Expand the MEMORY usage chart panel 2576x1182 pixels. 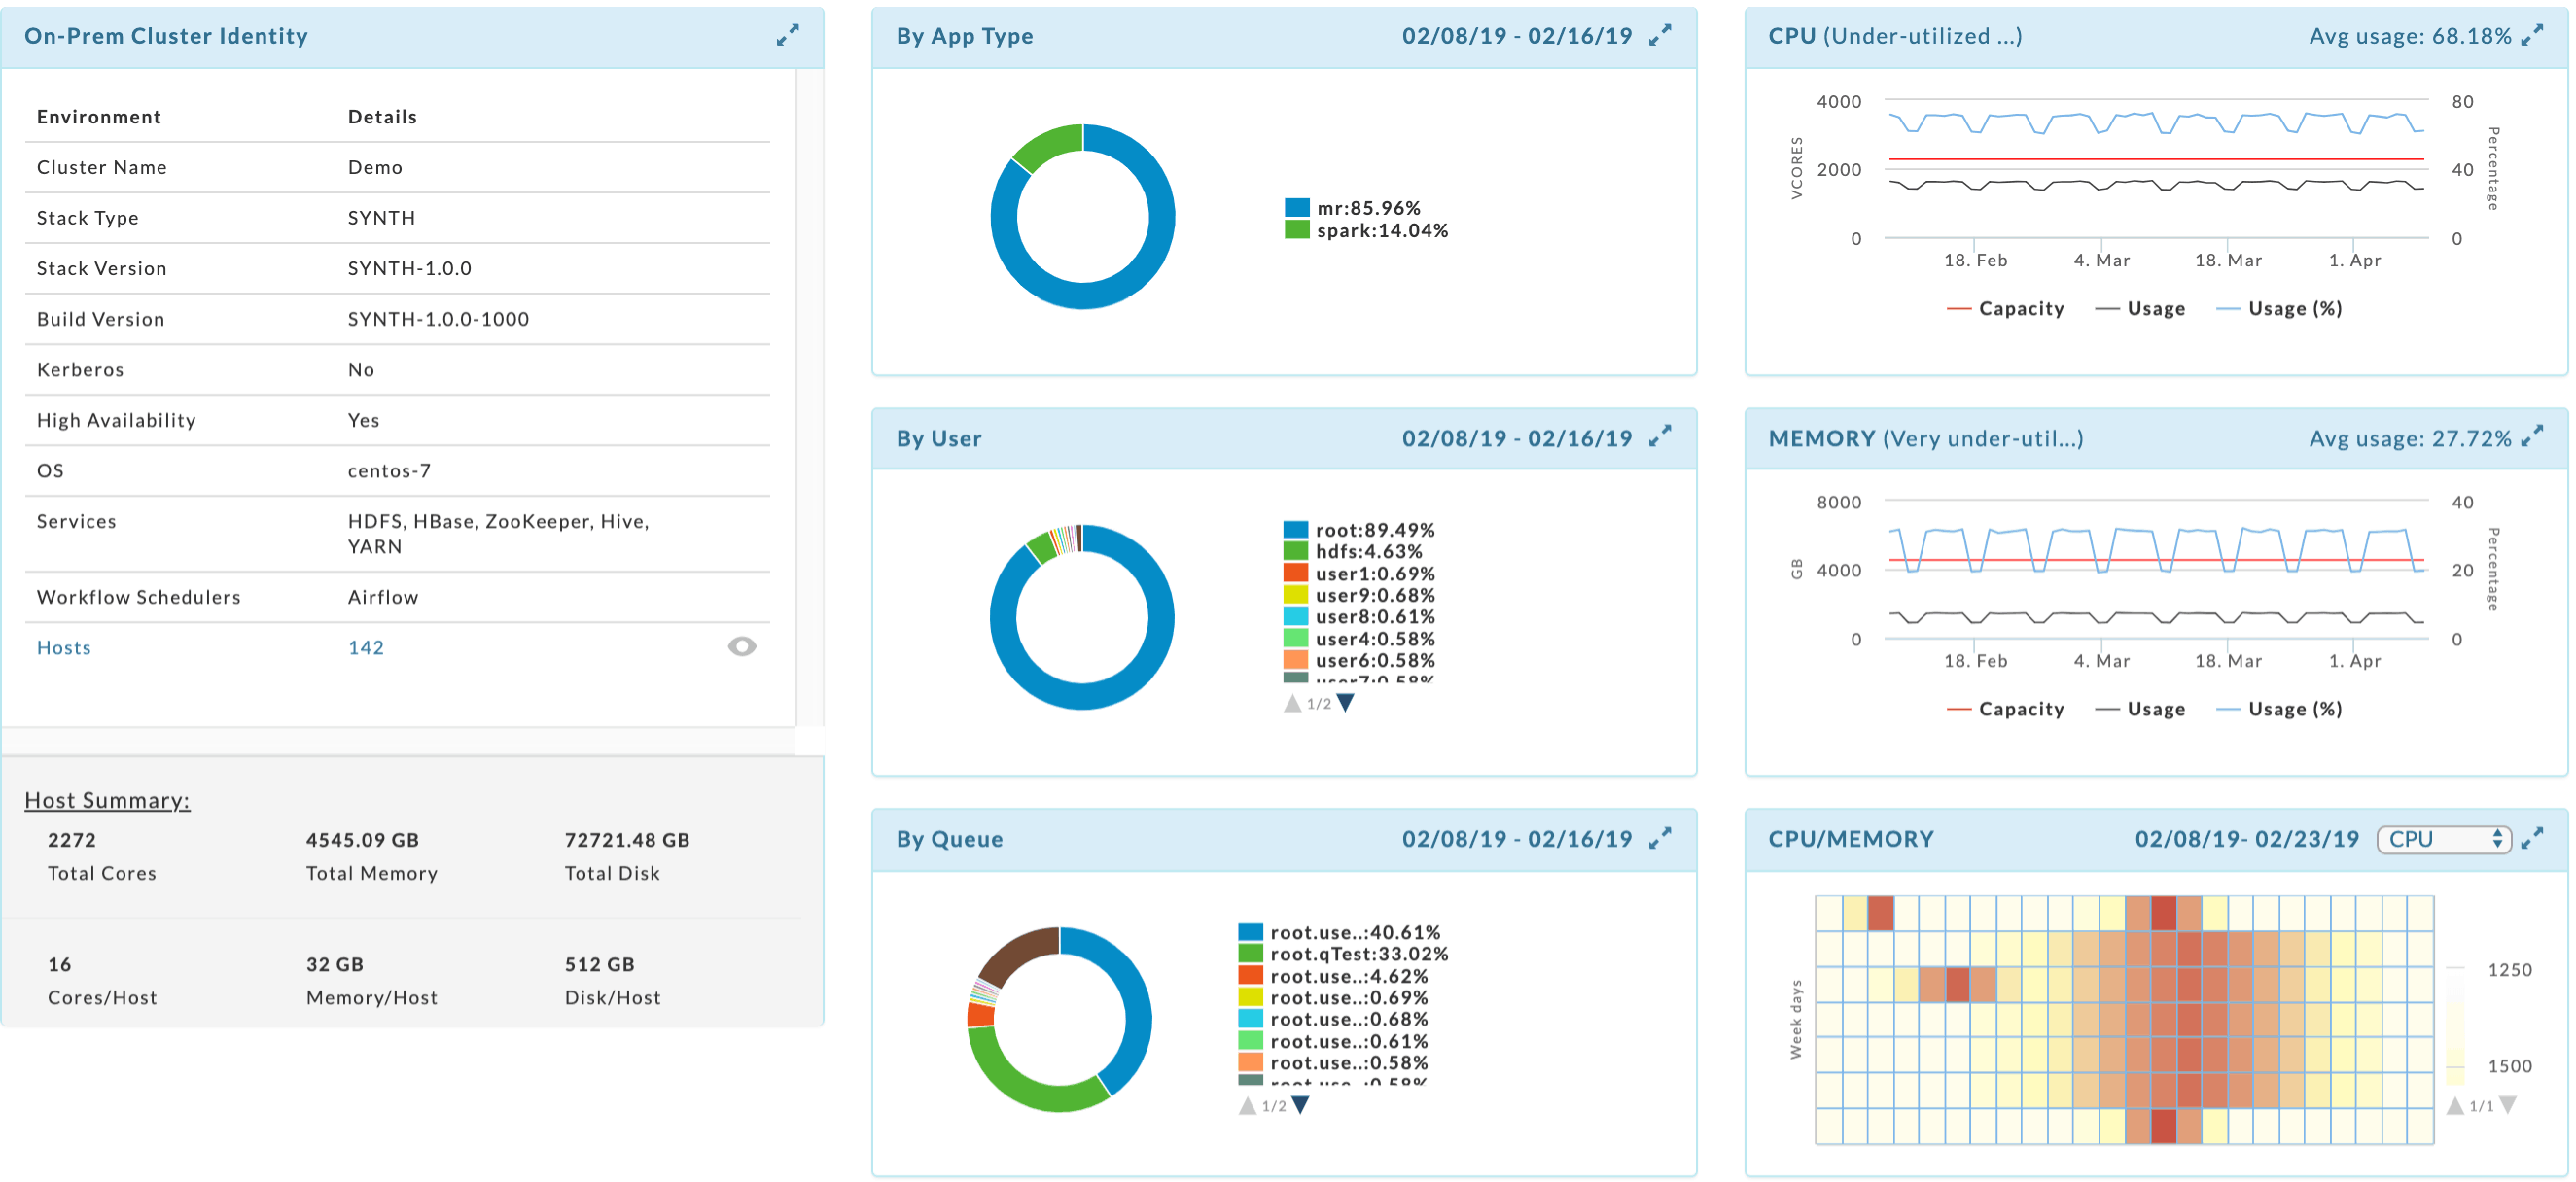click(x=2531, y=436)
